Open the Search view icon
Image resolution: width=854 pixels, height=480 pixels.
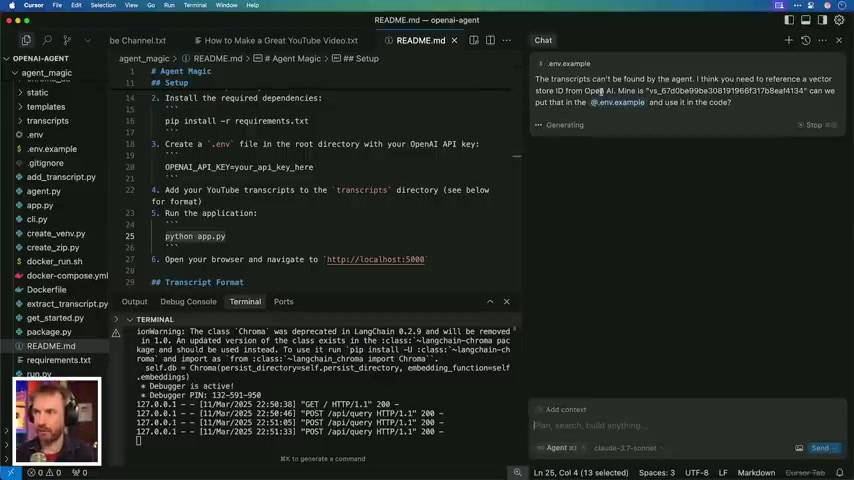(47, 40)
